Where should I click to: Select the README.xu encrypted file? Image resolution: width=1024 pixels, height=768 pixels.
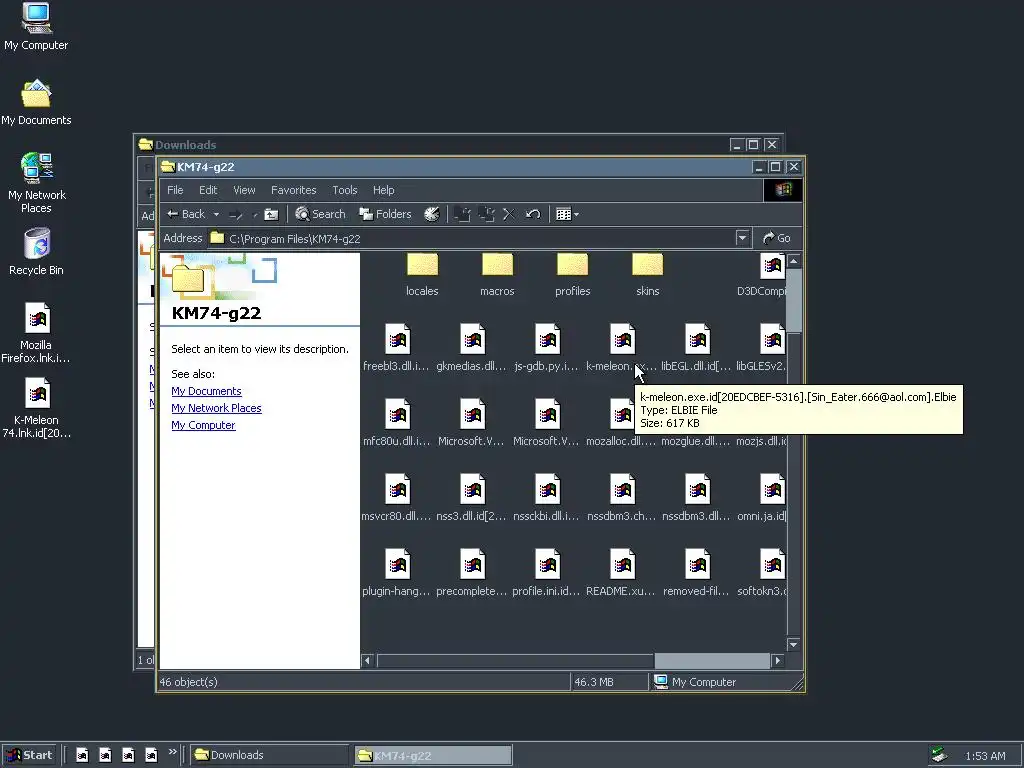point(621,573)
